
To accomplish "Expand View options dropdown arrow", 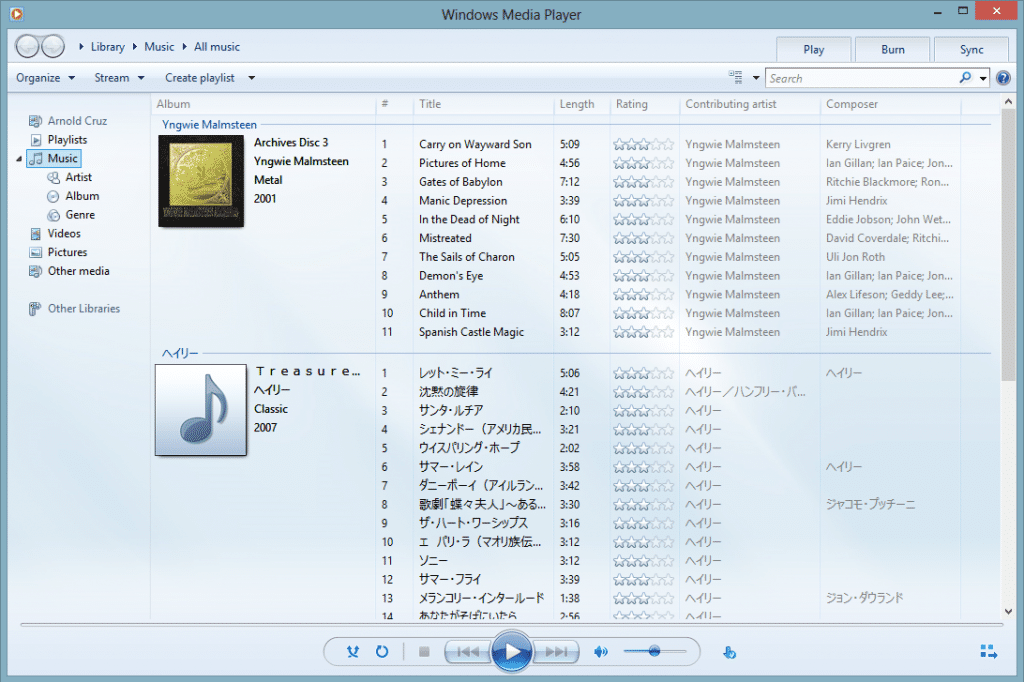I will tap(756, 78).
